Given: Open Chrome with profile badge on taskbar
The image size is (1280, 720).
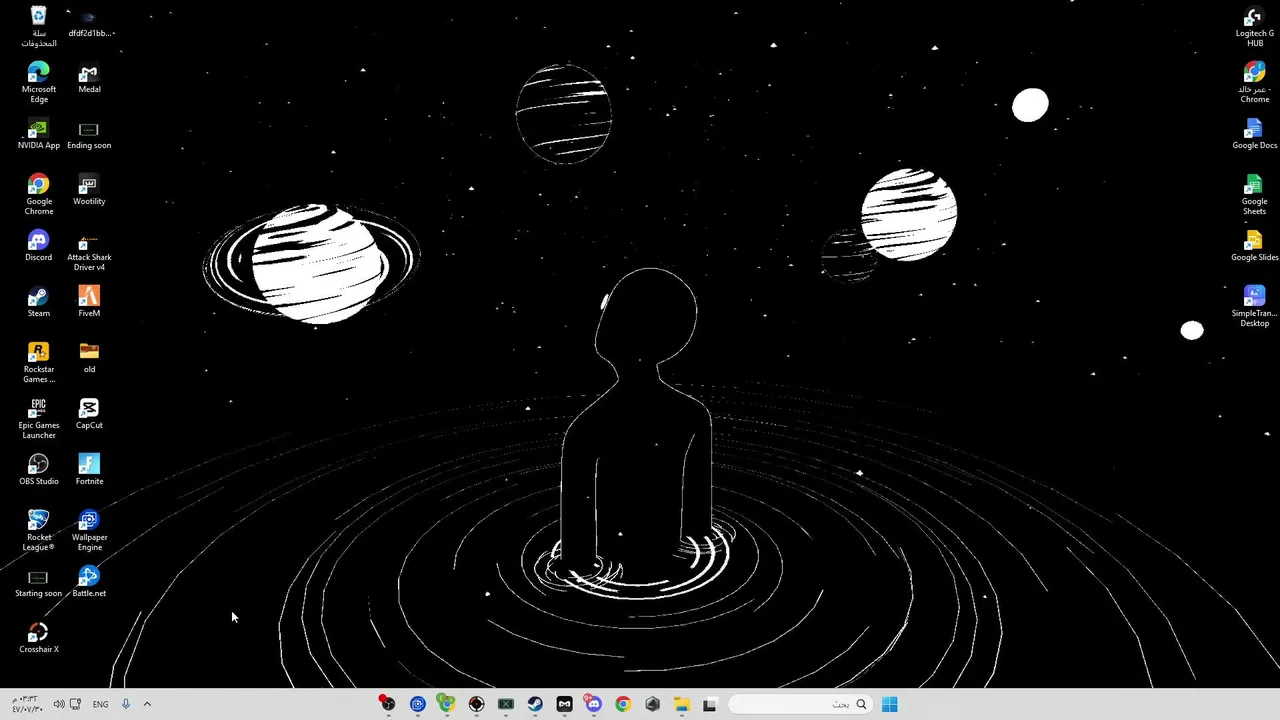Looking at the screenshot, I should point(446,704).
